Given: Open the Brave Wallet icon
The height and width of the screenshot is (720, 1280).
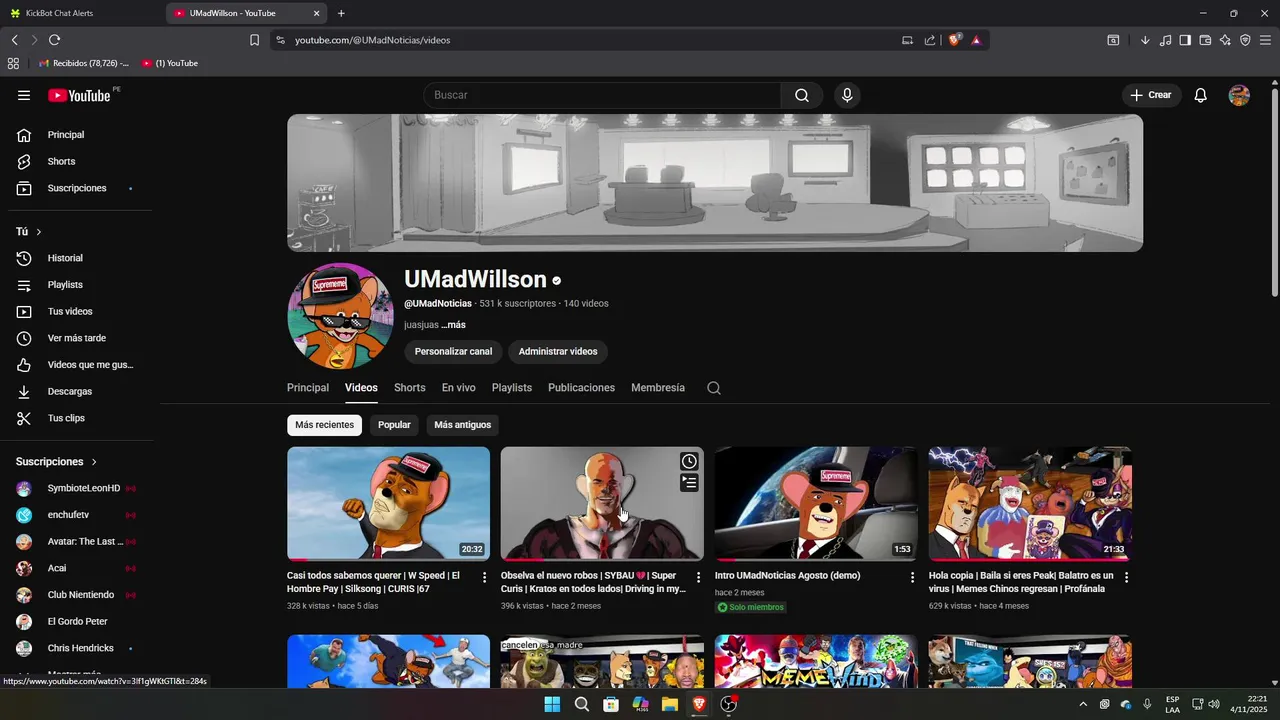Looking at the screenshot, I should 1205,40.
